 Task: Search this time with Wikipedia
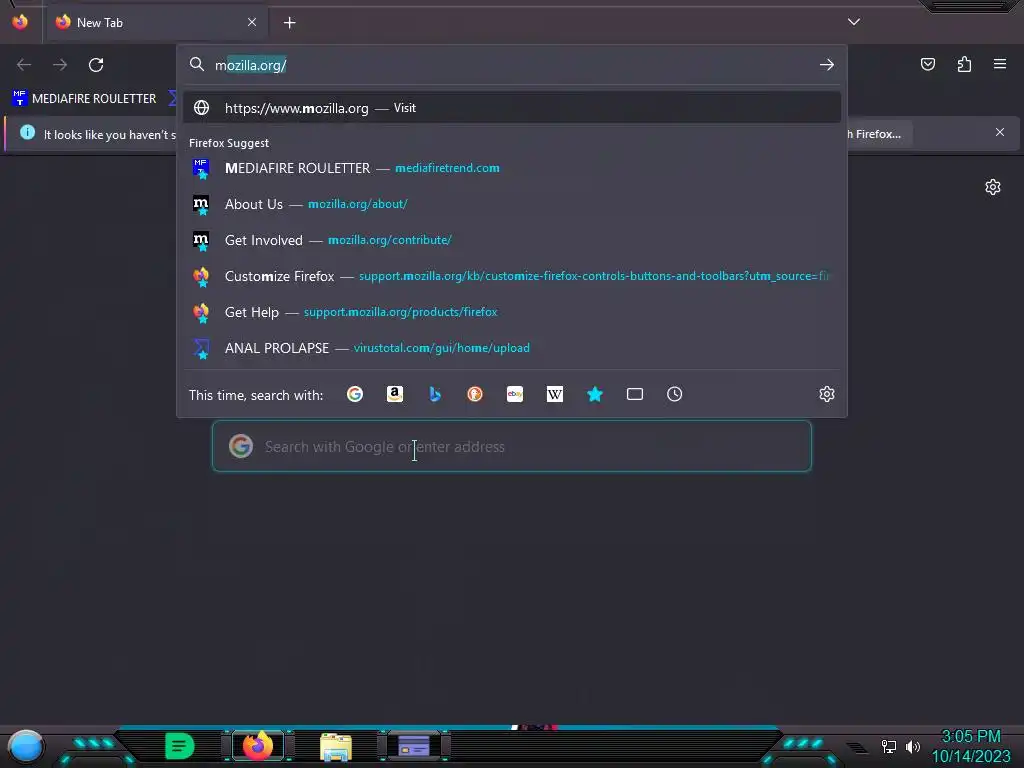point(554,394)
